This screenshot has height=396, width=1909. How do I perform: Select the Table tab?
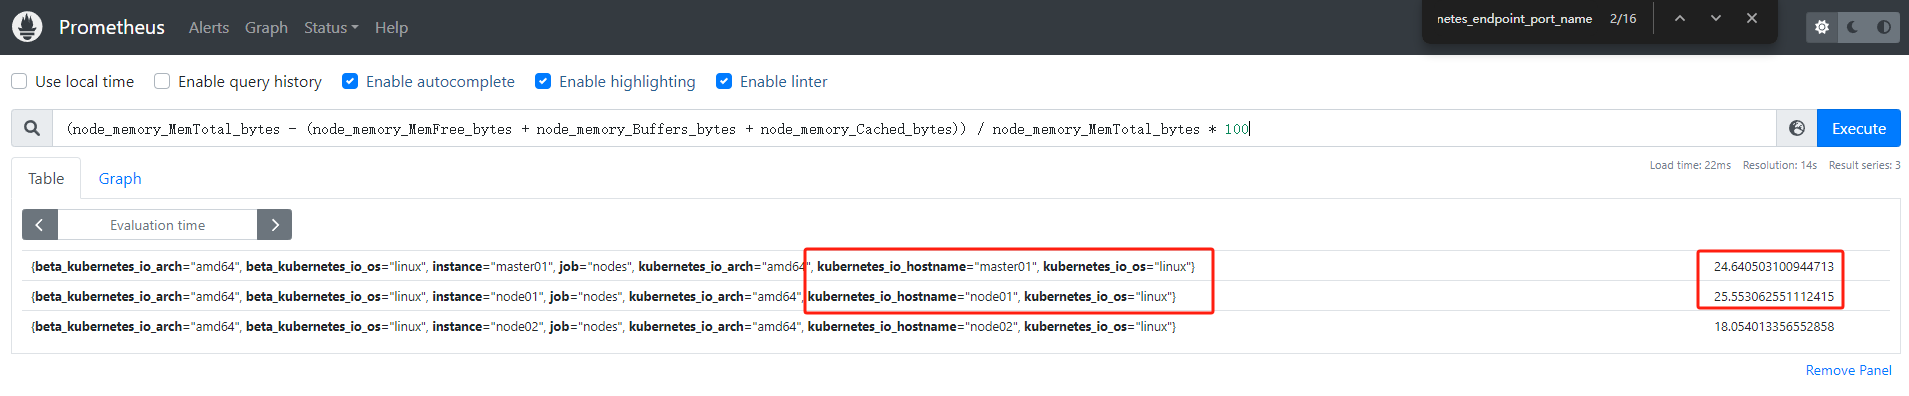point(46,178)
